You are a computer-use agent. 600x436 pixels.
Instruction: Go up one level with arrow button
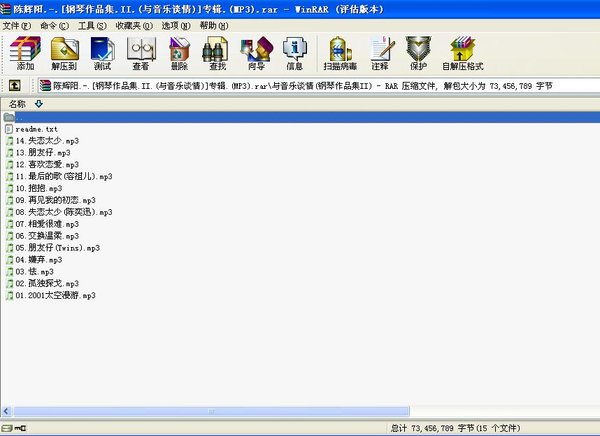(15, 85)
